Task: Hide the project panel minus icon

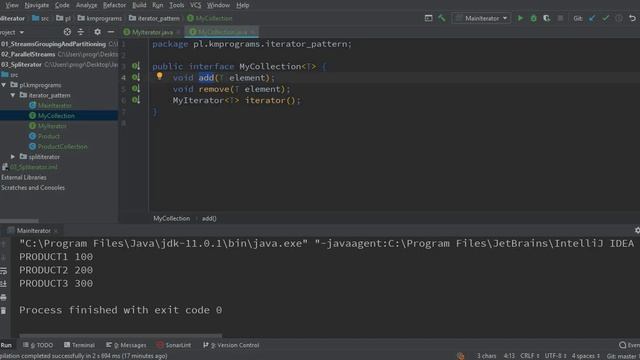Action: tap(111, 32)
